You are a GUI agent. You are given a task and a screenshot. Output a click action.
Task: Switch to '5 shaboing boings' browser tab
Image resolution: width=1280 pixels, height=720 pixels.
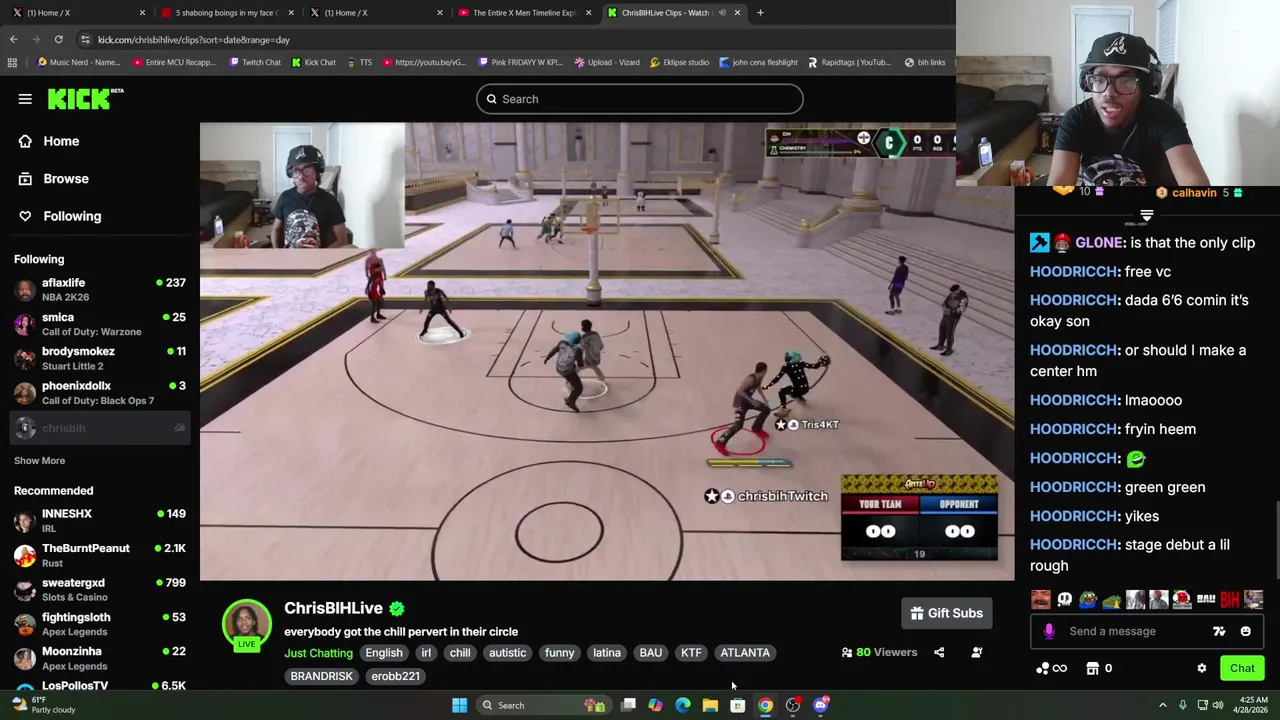[225, 13]
